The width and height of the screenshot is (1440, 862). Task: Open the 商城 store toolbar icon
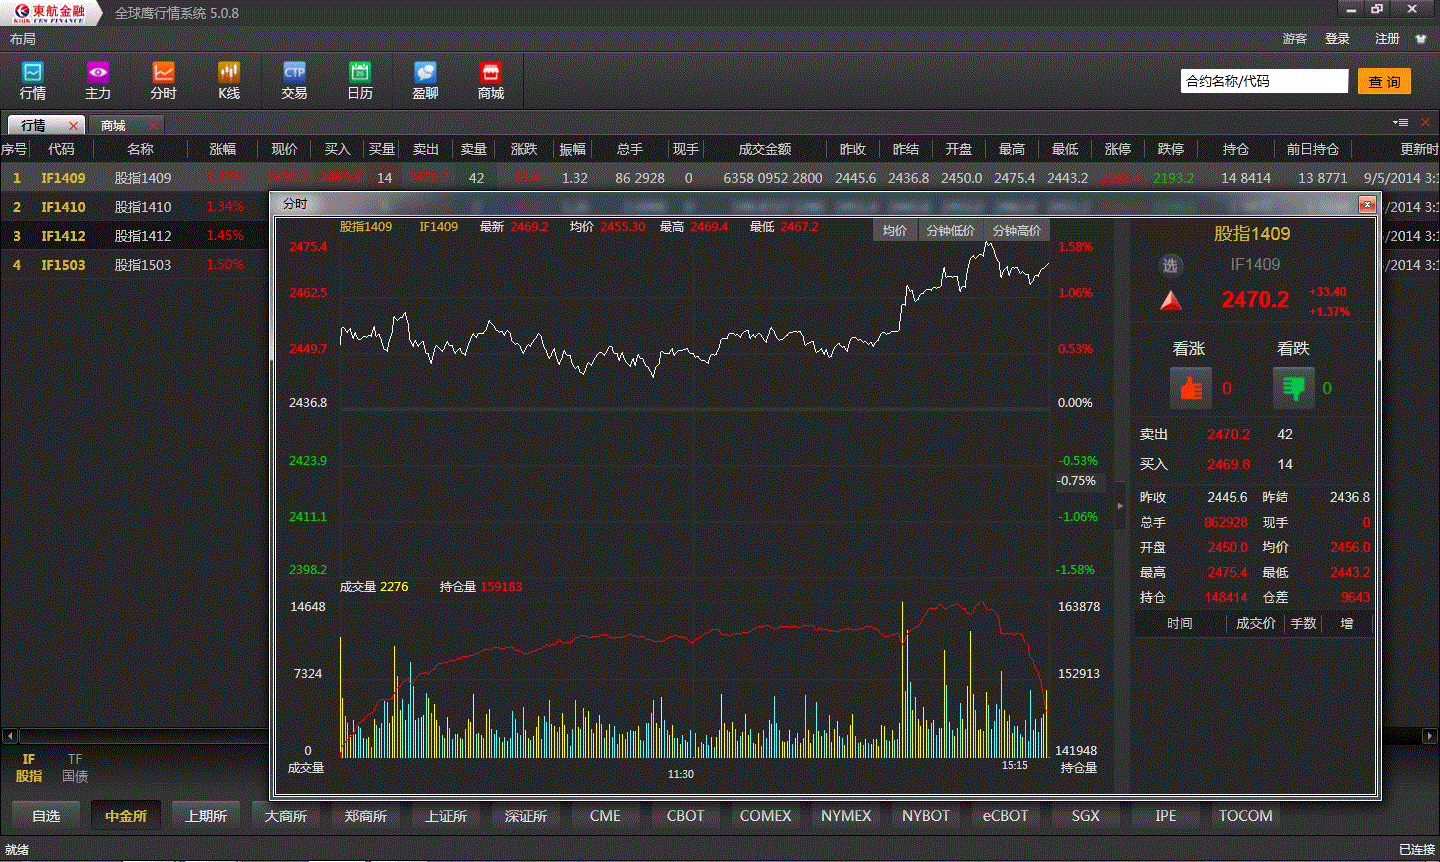click(x=490, y=80)
